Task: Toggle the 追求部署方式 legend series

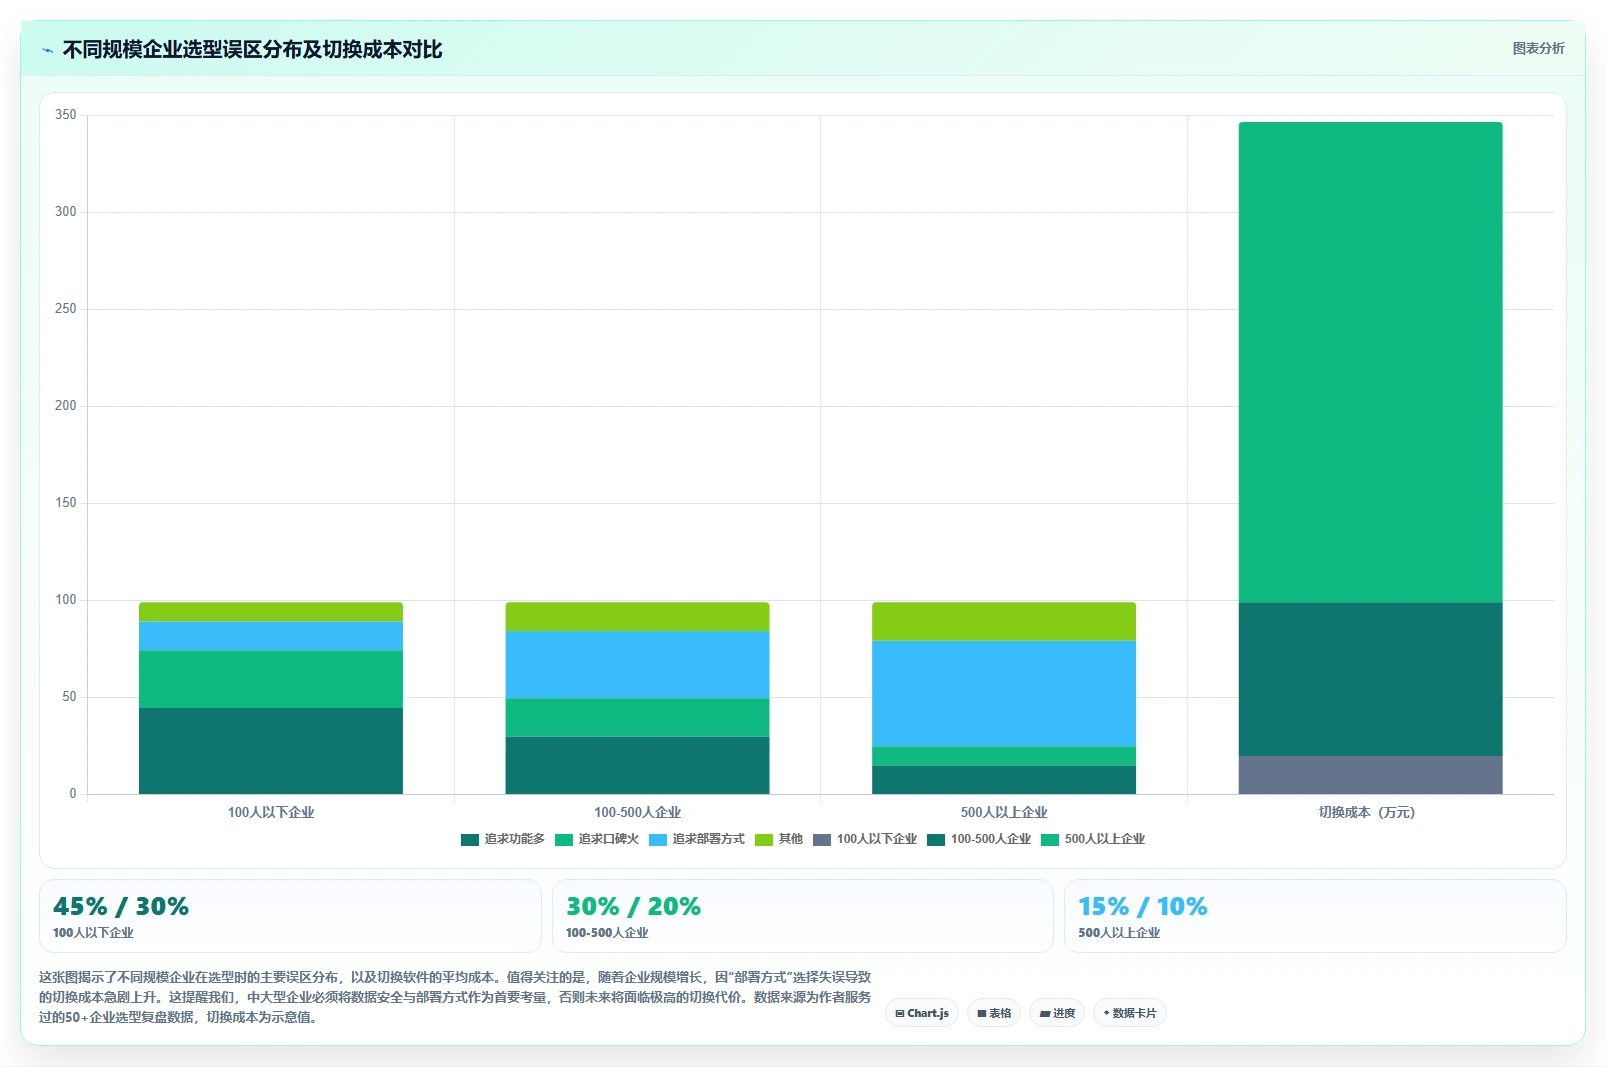Action: tap(697, 839)
